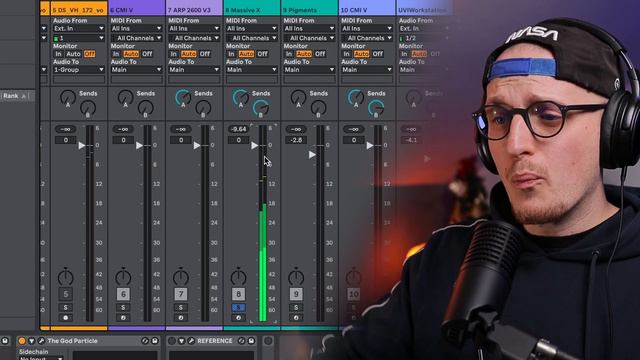This screenshot has height=360, width=640.
Task: Arm the 9 Pigments track
Action: click(x=296, y=317)
